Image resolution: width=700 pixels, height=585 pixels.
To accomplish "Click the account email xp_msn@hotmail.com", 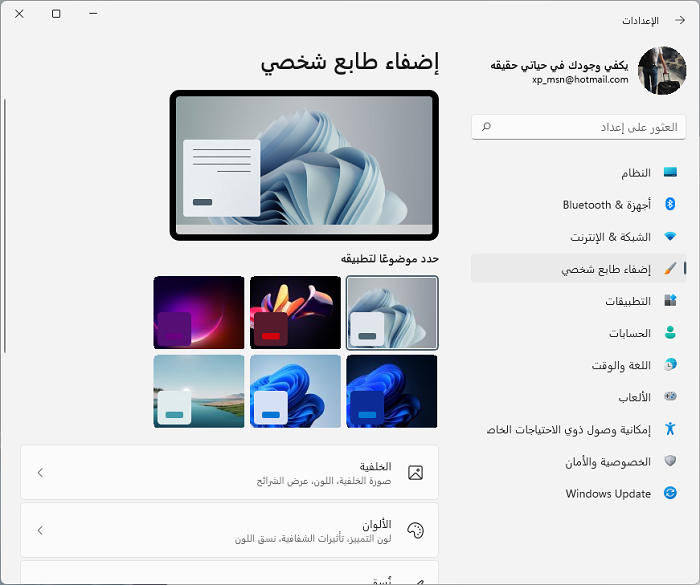I will click(580, 79).
